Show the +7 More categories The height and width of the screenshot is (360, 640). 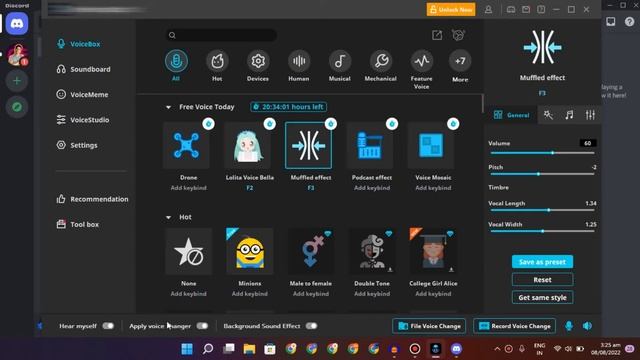(x=460, y=61)
